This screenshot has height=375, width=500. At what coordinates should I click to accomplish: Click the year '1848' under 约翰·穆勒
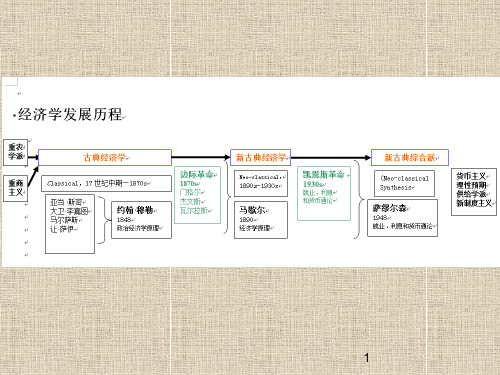124,220
